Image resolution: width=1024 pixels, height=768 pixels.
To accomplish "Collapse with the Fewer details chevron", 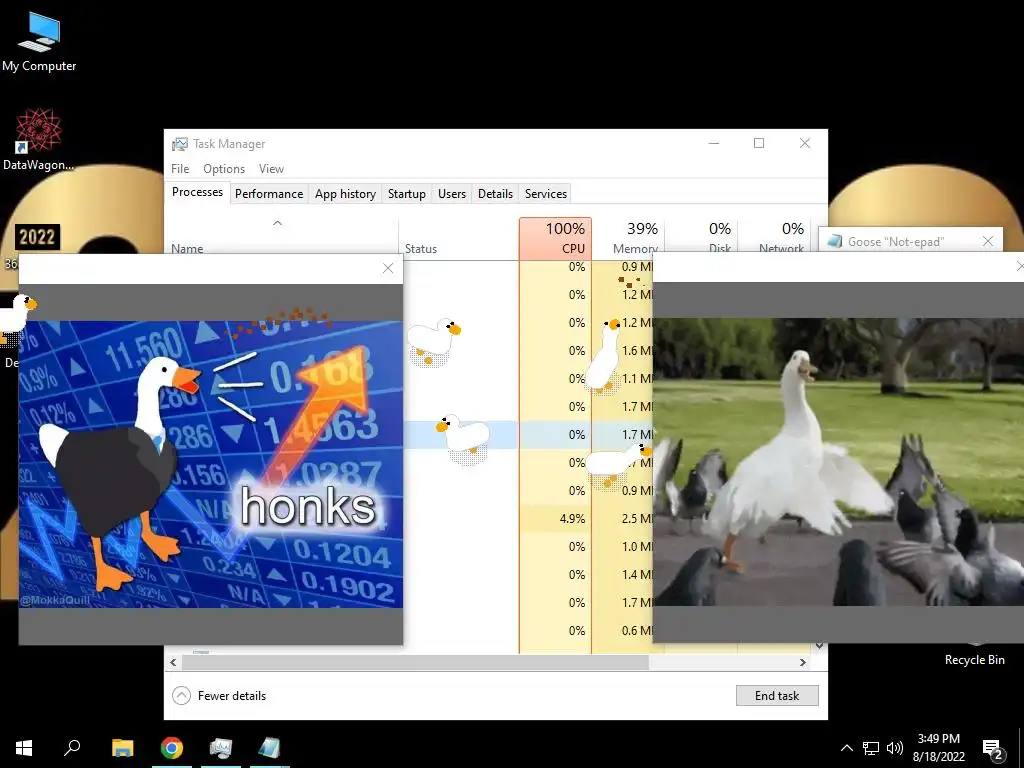I will tap(182, 696).
